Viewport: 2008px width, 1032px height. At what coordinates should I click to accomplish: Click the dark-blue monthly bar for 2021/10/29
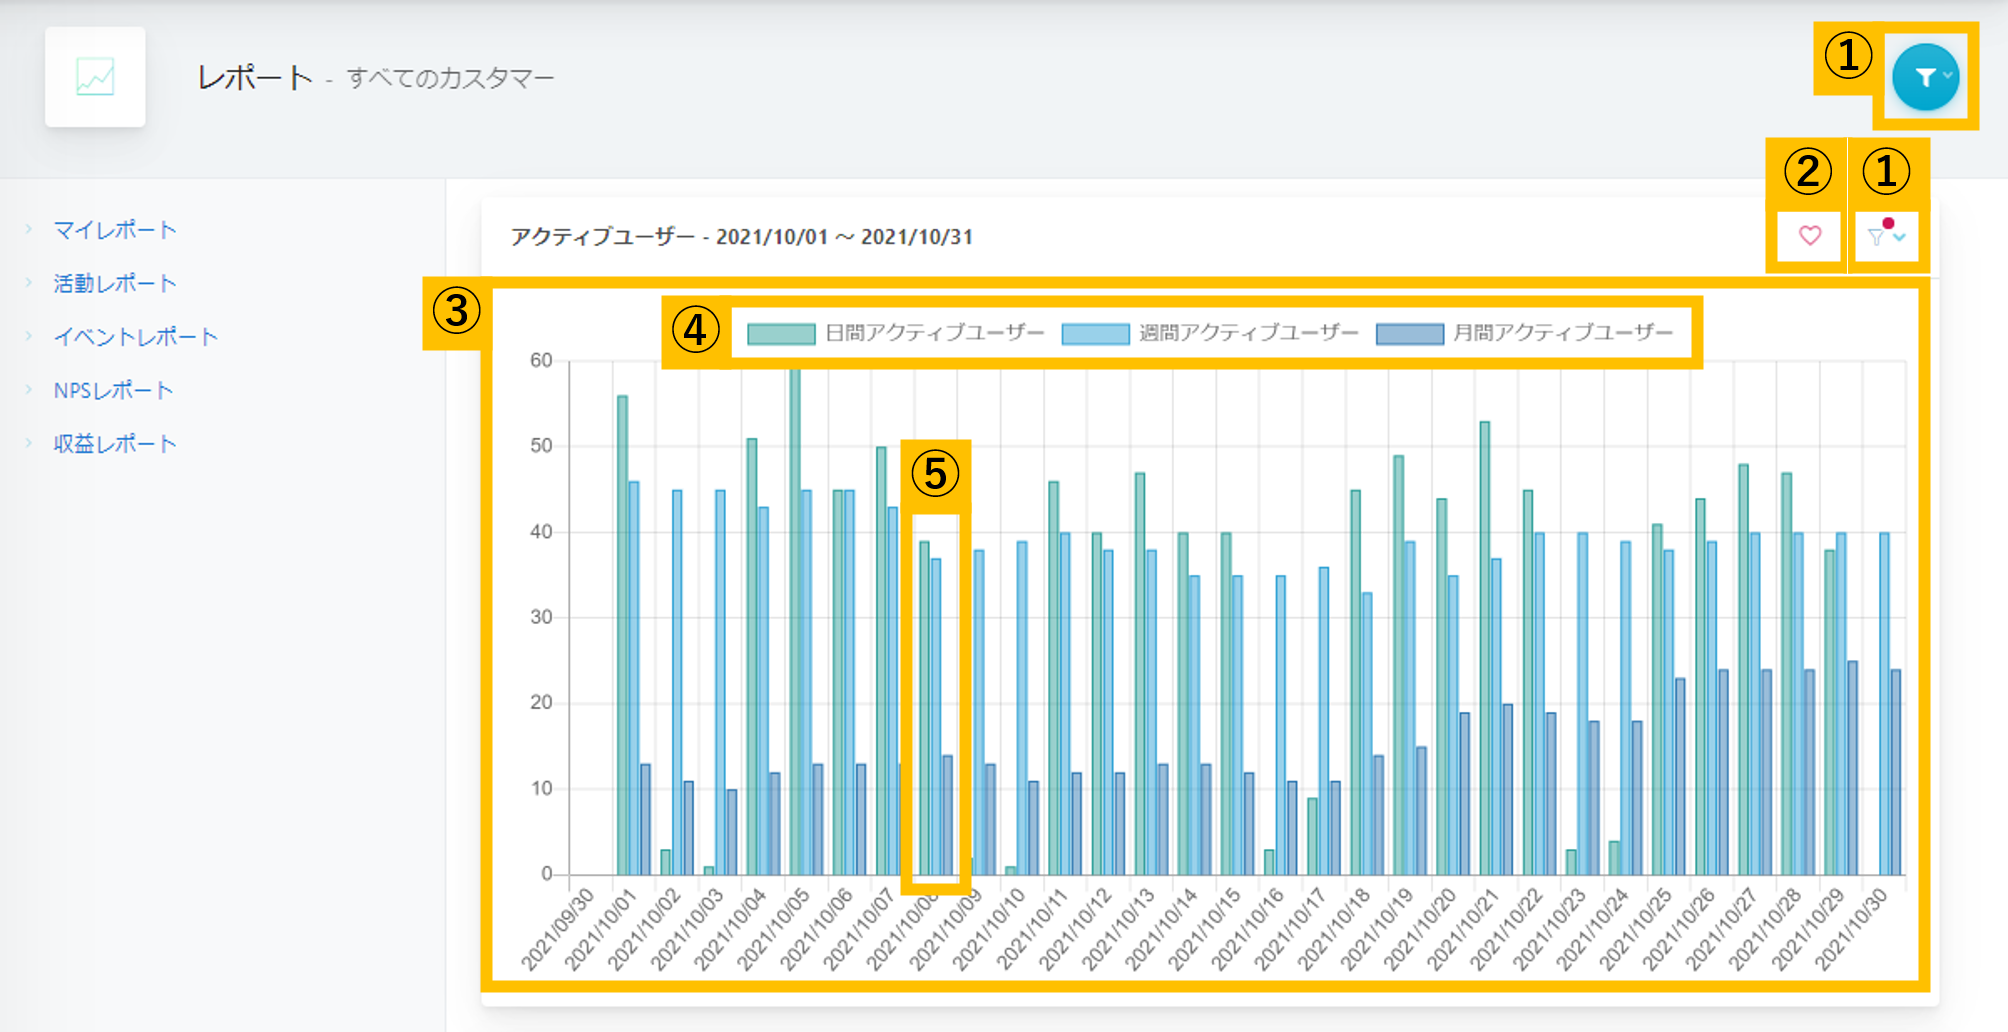tap(1852, 768)
